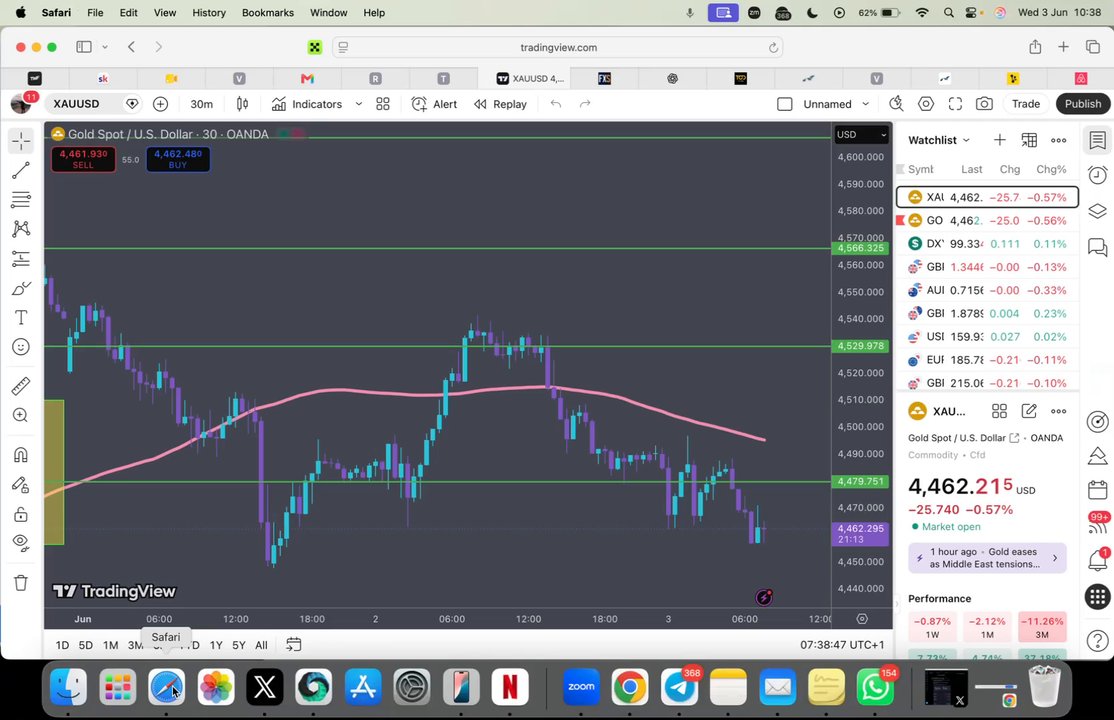Open the Unnamed layout setup square
The height and width of the screenshot is (720, 1114).
(785, 104)
